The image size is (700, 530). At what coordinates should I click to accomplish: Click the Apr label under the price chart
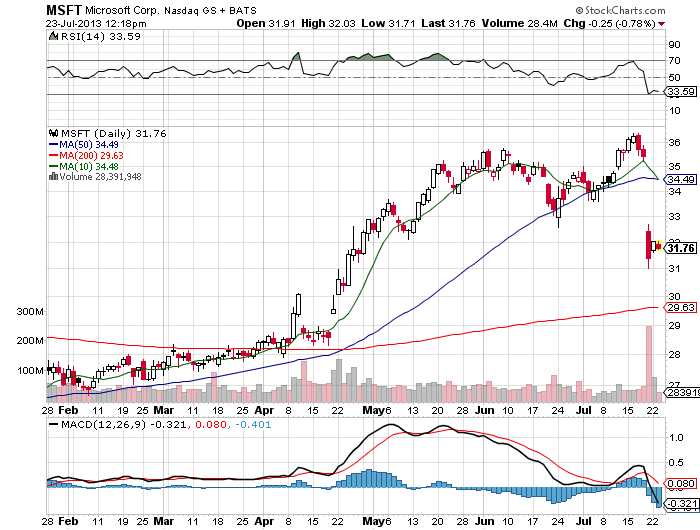(264, 410)
